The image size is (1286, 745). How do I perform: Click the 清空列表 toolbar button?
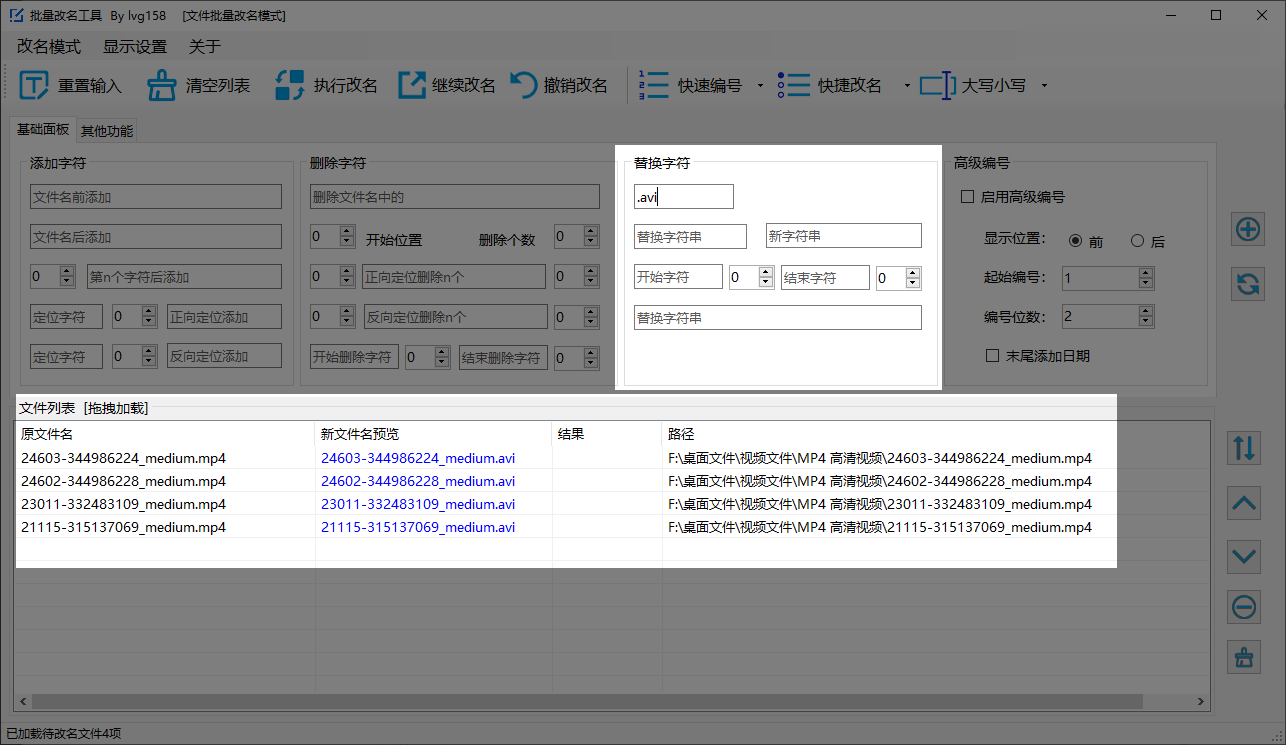click(x=198, y=85)
